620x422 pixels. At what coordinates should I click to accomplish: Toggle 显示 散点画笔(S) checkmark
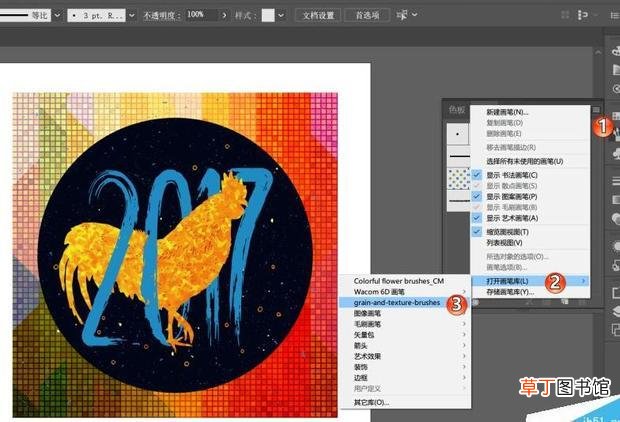(x=477, y=185)
